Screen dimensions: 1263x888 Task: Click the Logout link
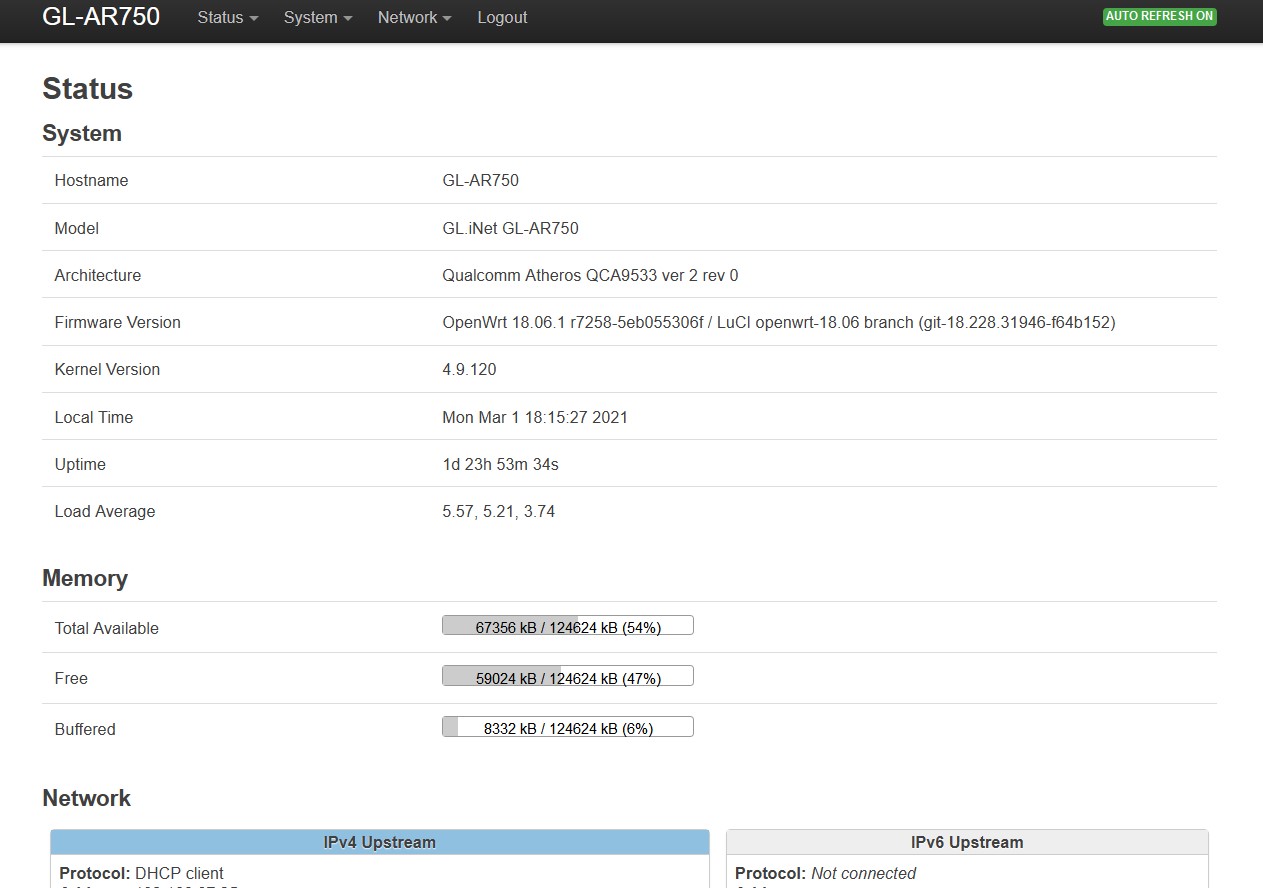502,18
